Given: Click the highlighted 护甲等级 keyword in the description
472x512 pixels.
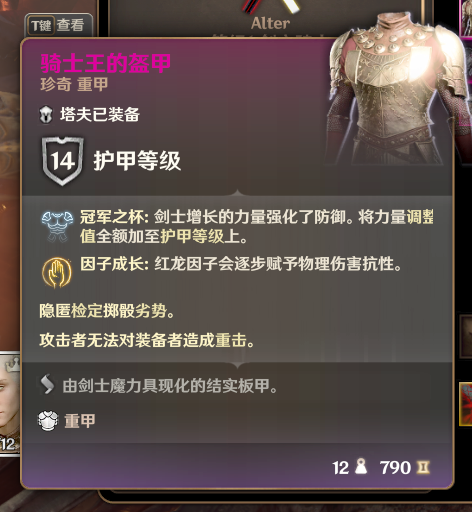Looking at the screenshot, I should (192, 237).
